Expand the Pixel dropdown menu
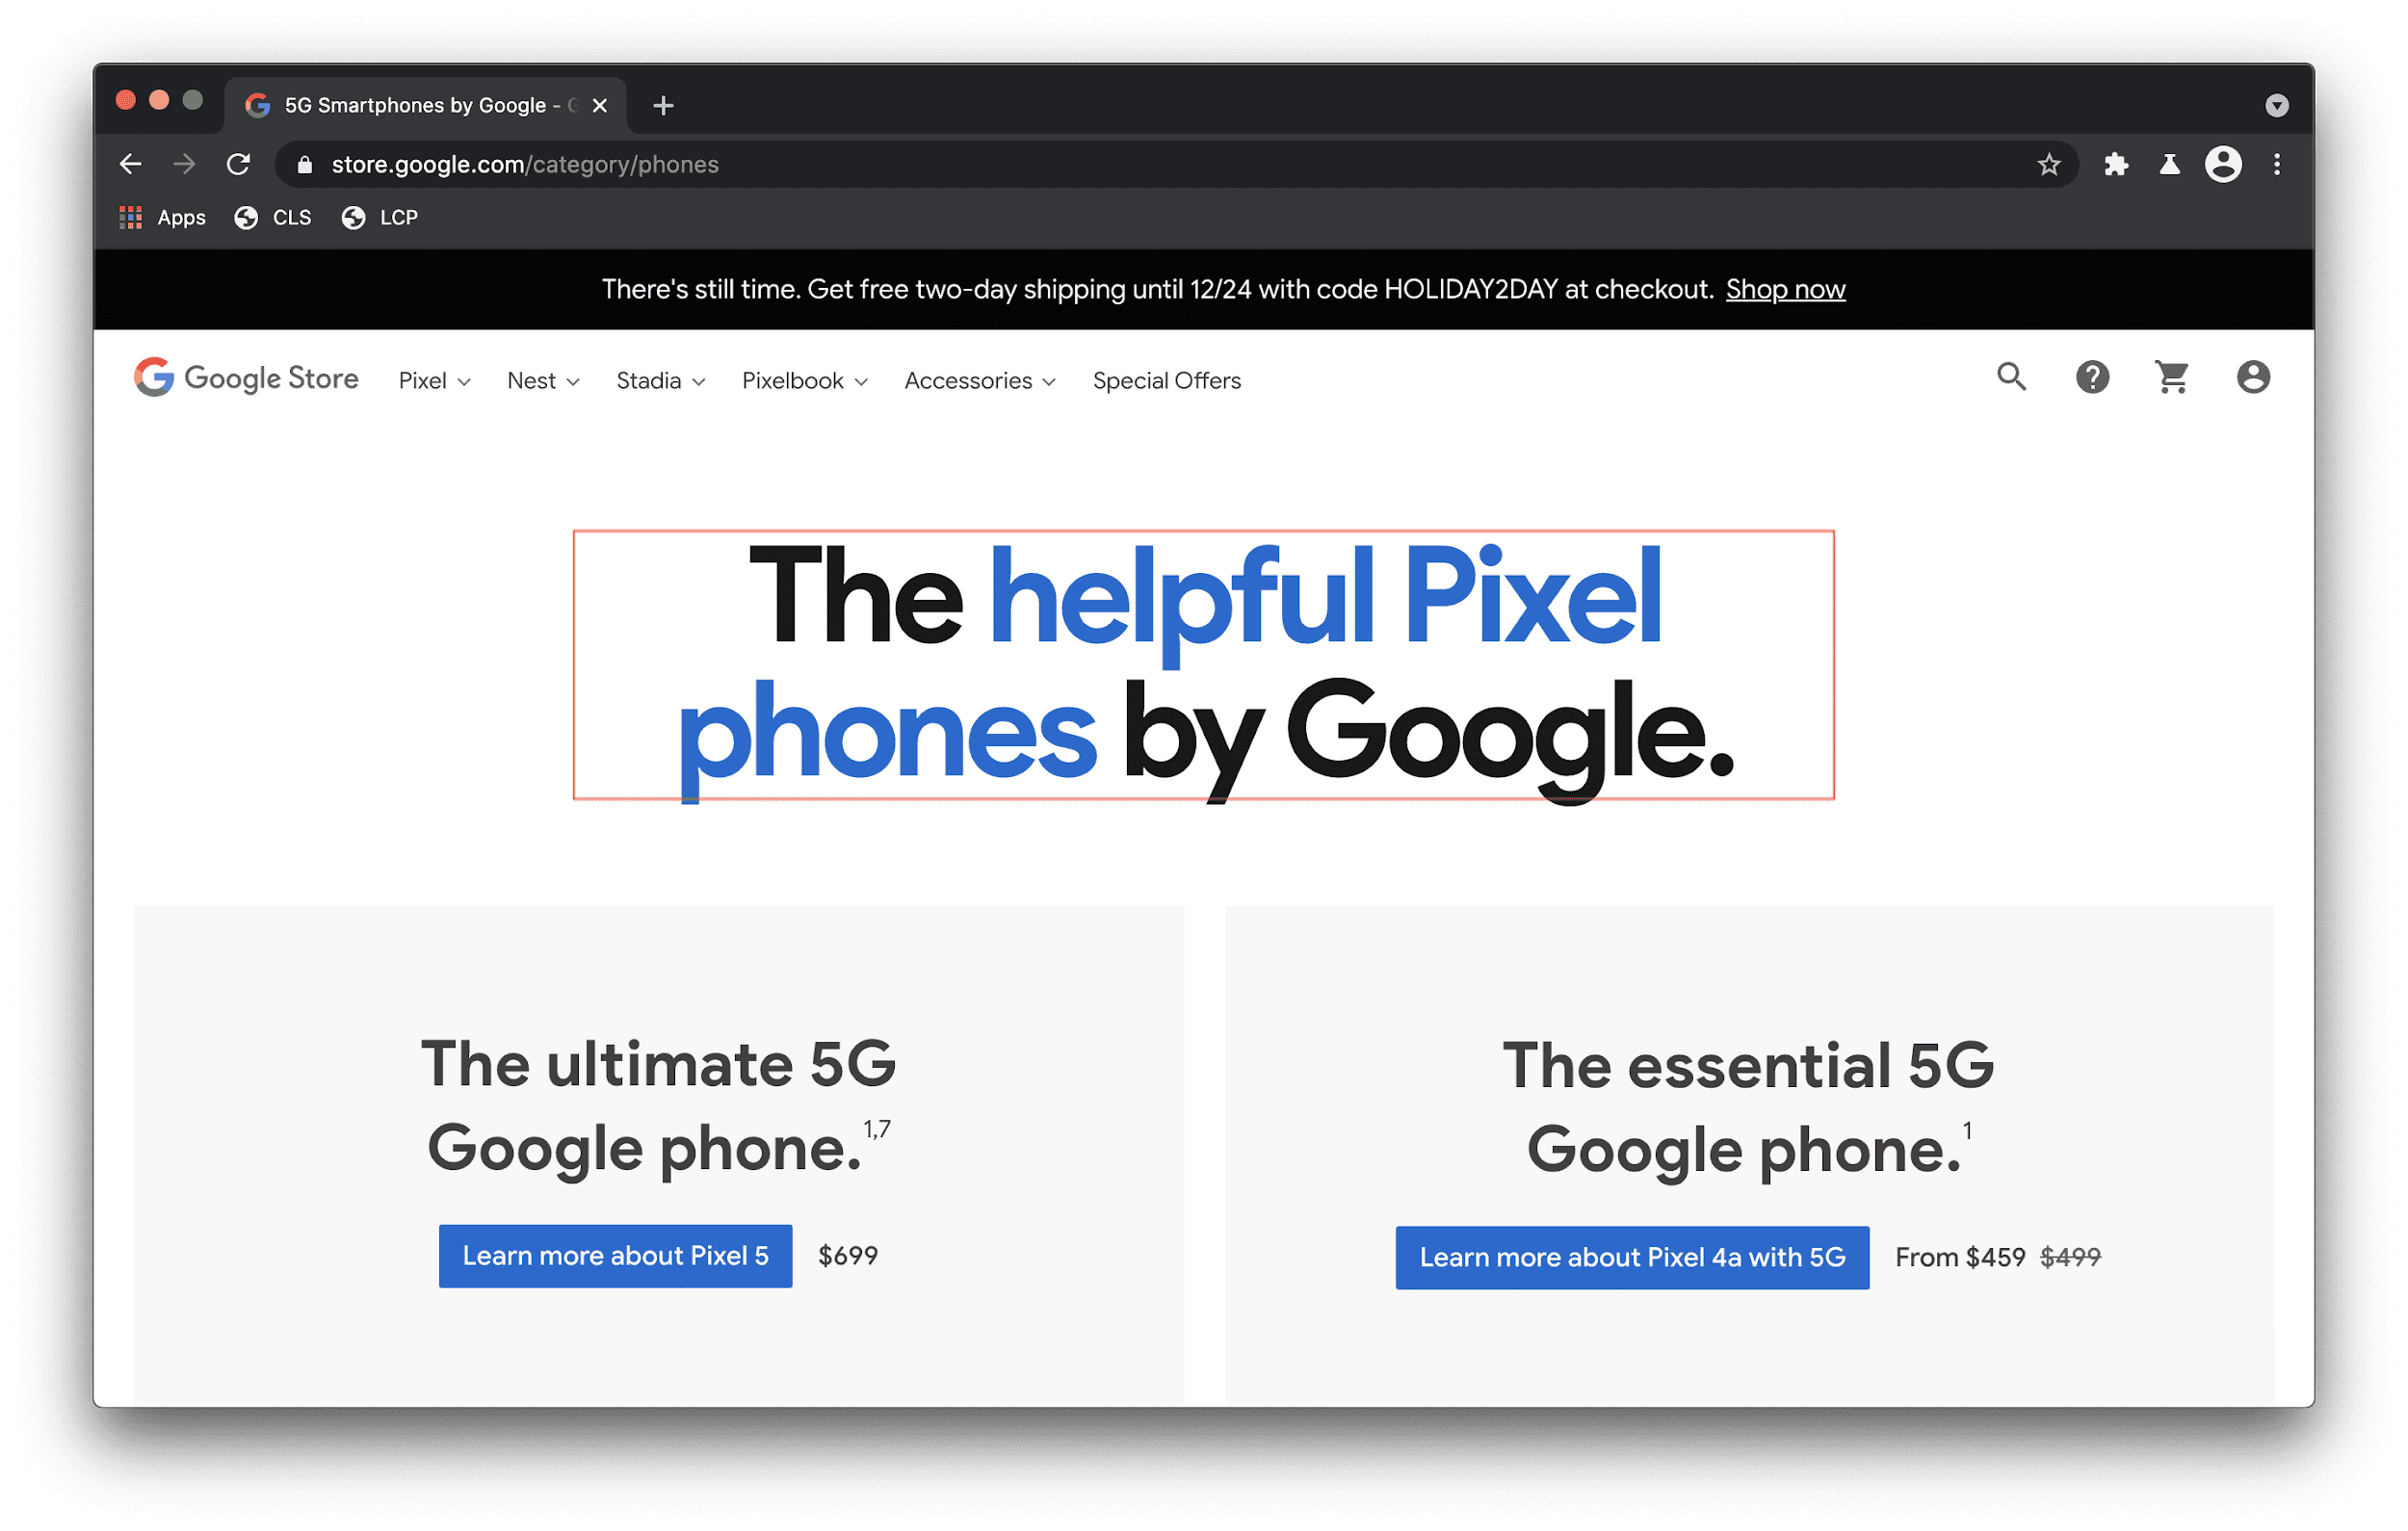 coord(432,380)
